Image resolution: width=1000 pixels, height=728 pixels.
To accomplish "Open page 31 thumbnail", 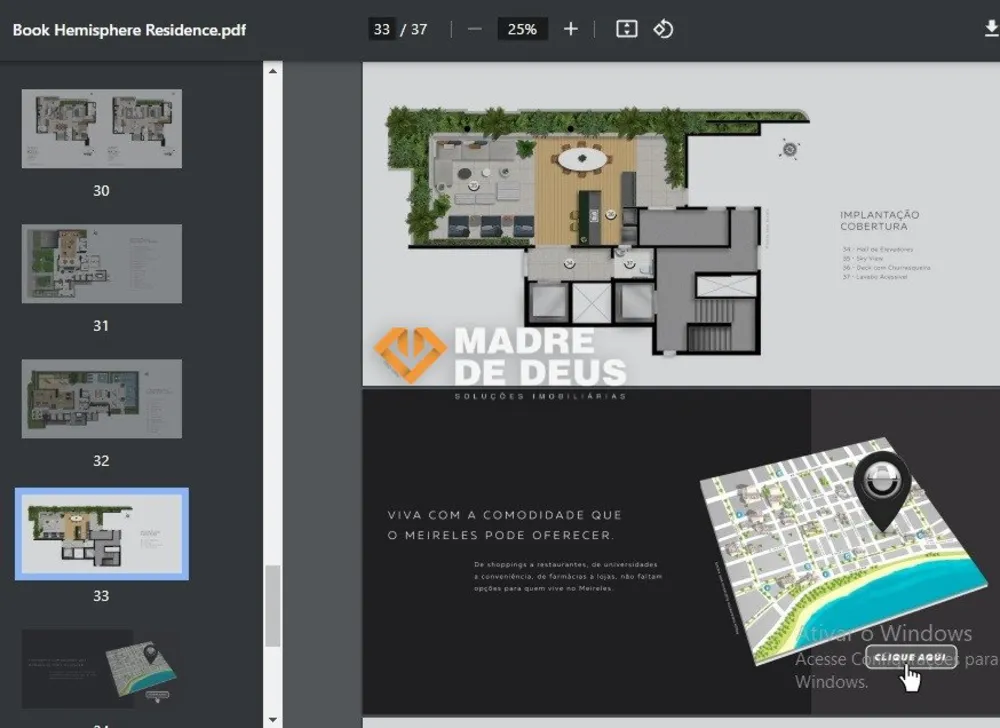I will click(101, 263).
